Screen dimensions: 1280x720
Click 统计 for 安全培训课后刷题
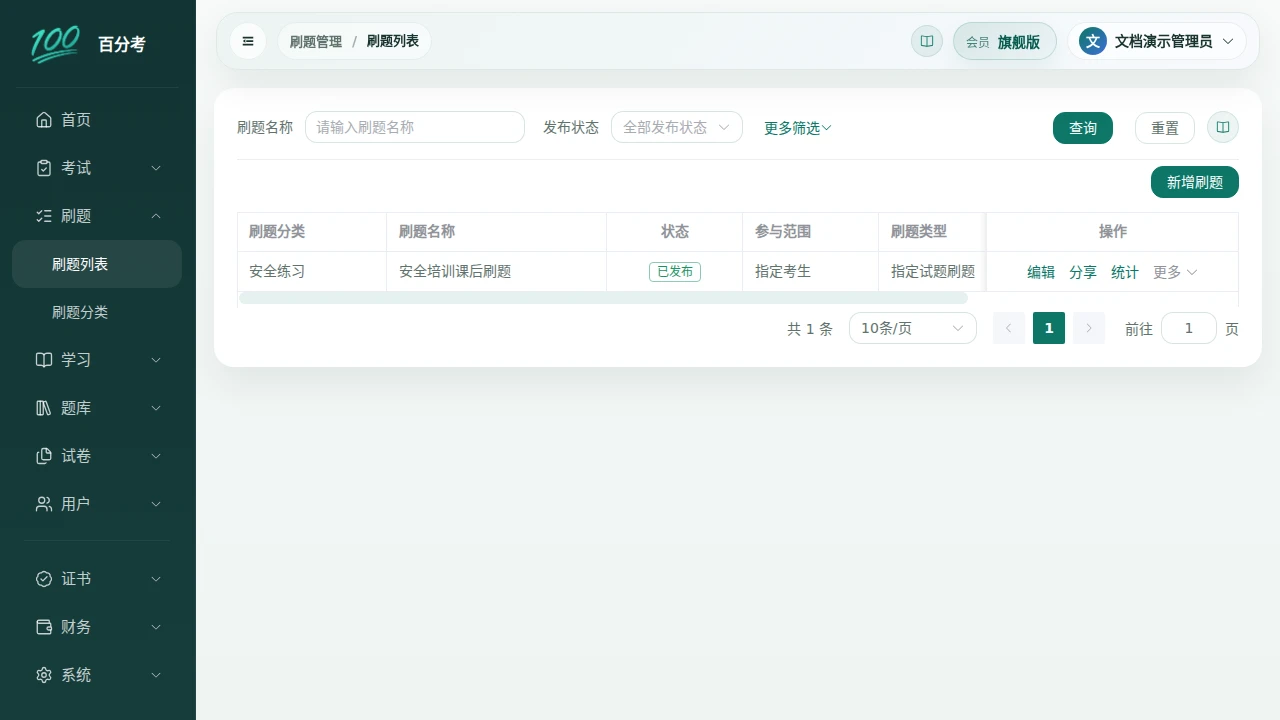tap(1125, 272)
